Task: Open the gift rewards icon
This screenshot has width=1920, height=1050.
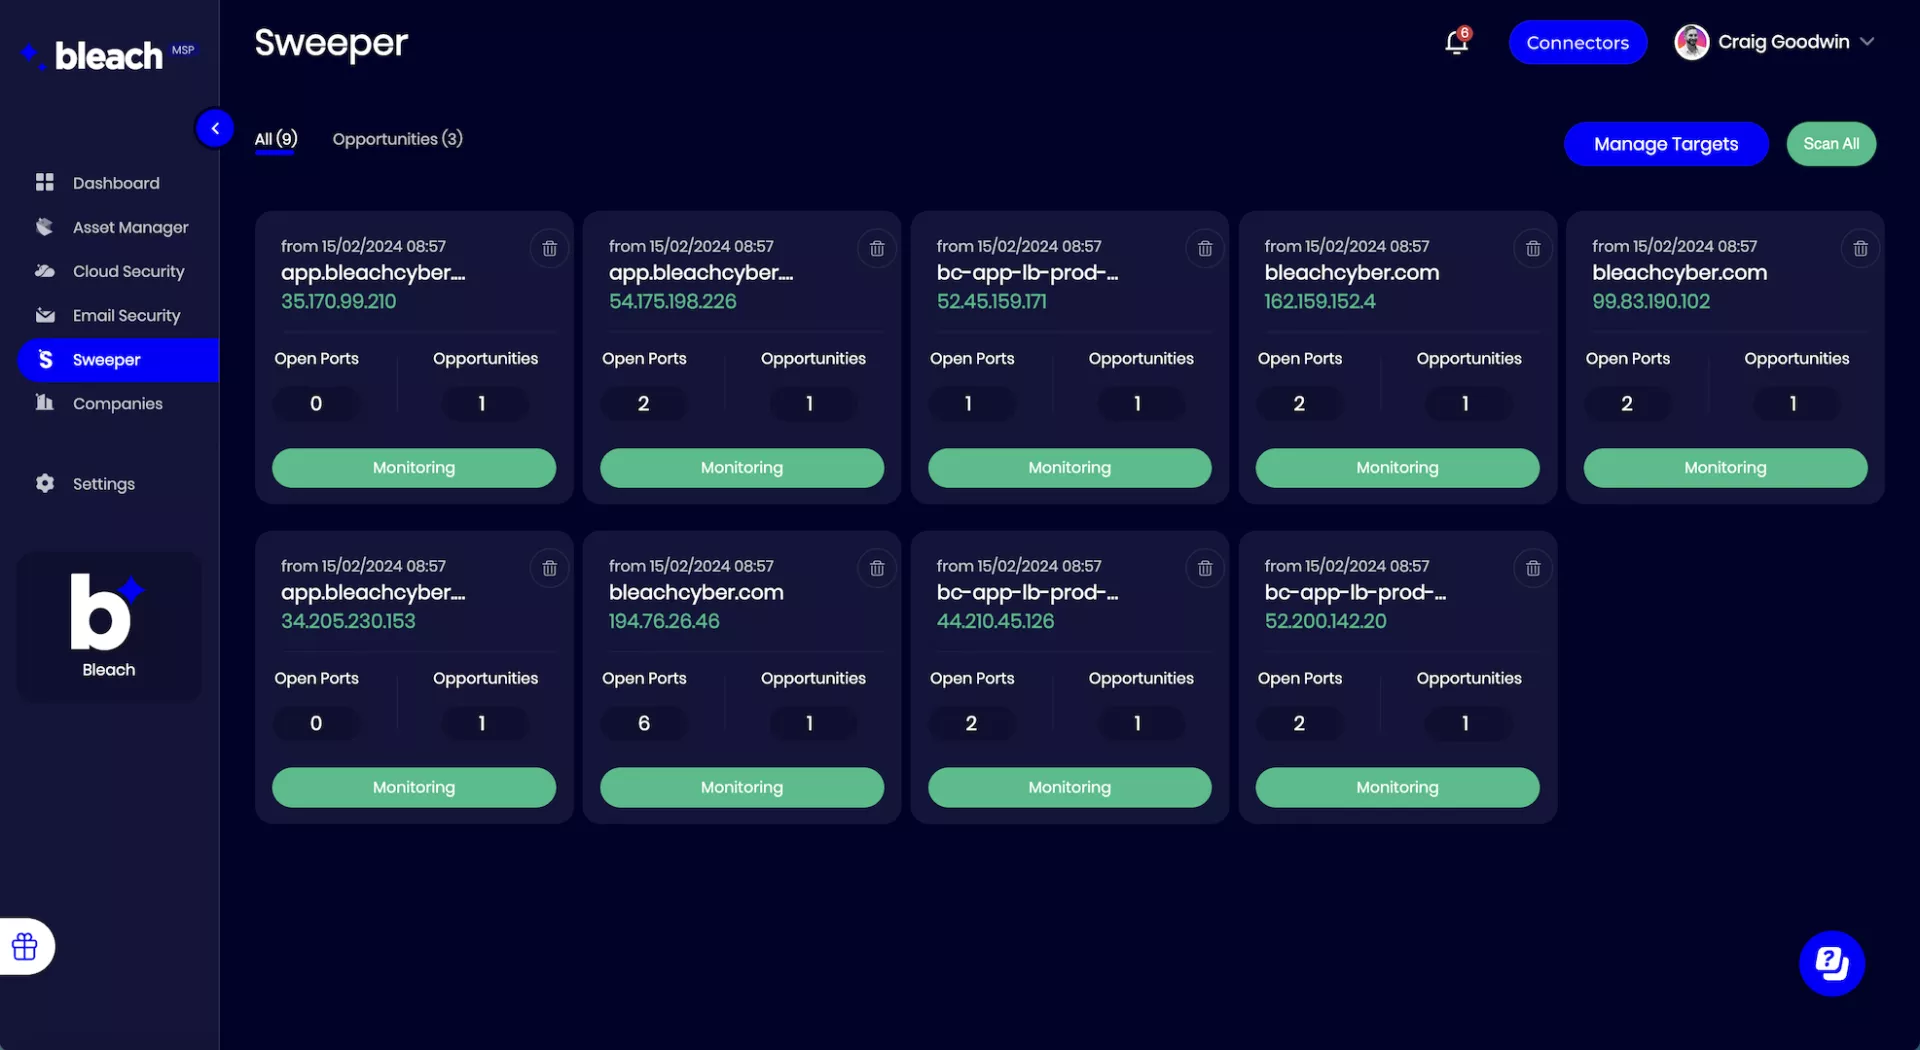Action: 25,946
